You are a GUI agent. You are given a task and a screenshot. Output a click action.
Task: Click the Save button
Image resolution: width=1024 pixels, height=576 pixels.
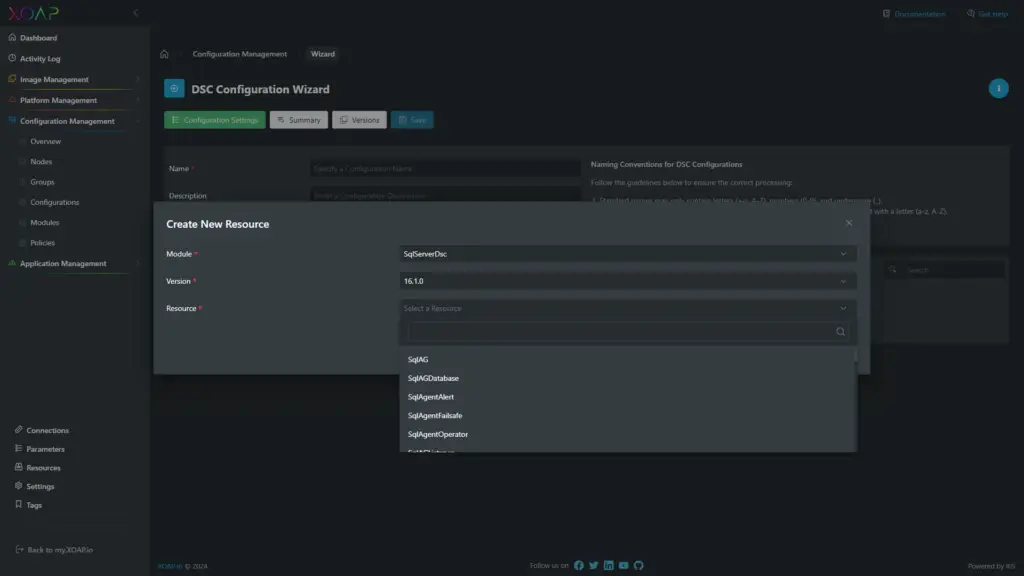coord(412,120)
